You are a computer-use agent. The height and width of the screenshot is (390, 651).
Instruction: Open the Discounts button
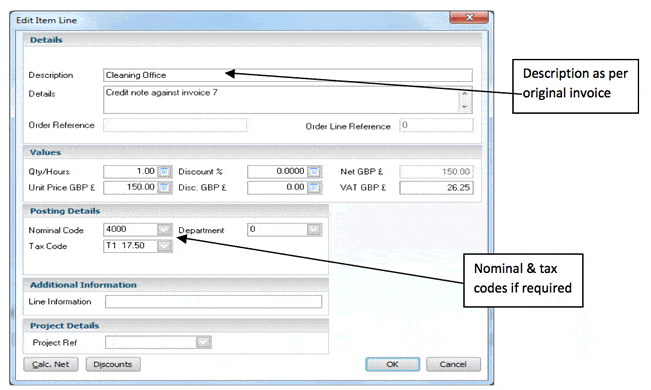(113, 364)
